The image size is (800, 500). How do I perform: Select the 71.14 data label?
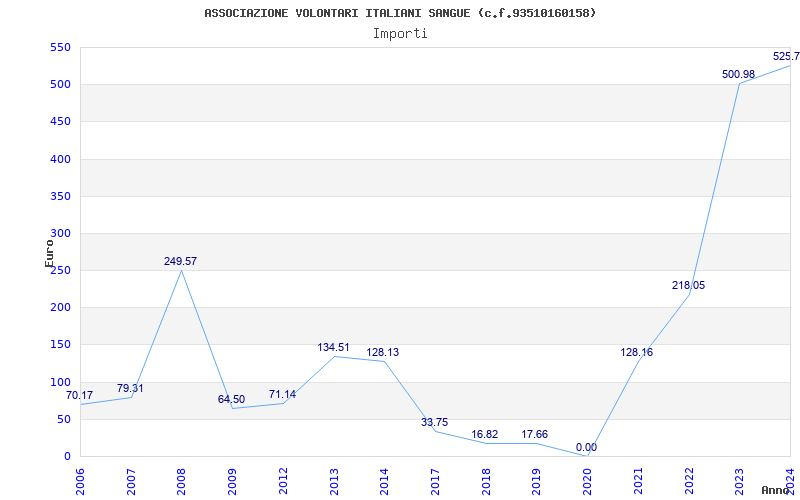[x=282, y=394]
